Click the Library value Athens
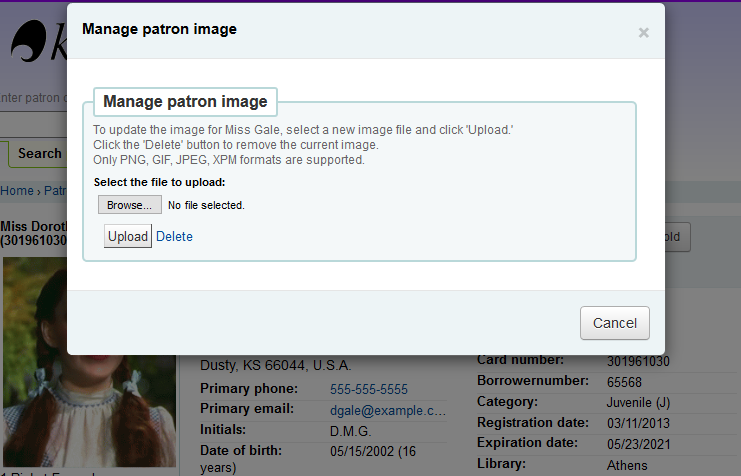Image resolution: width=741 pixels, height=476 pixels. [x=627, y=465]
